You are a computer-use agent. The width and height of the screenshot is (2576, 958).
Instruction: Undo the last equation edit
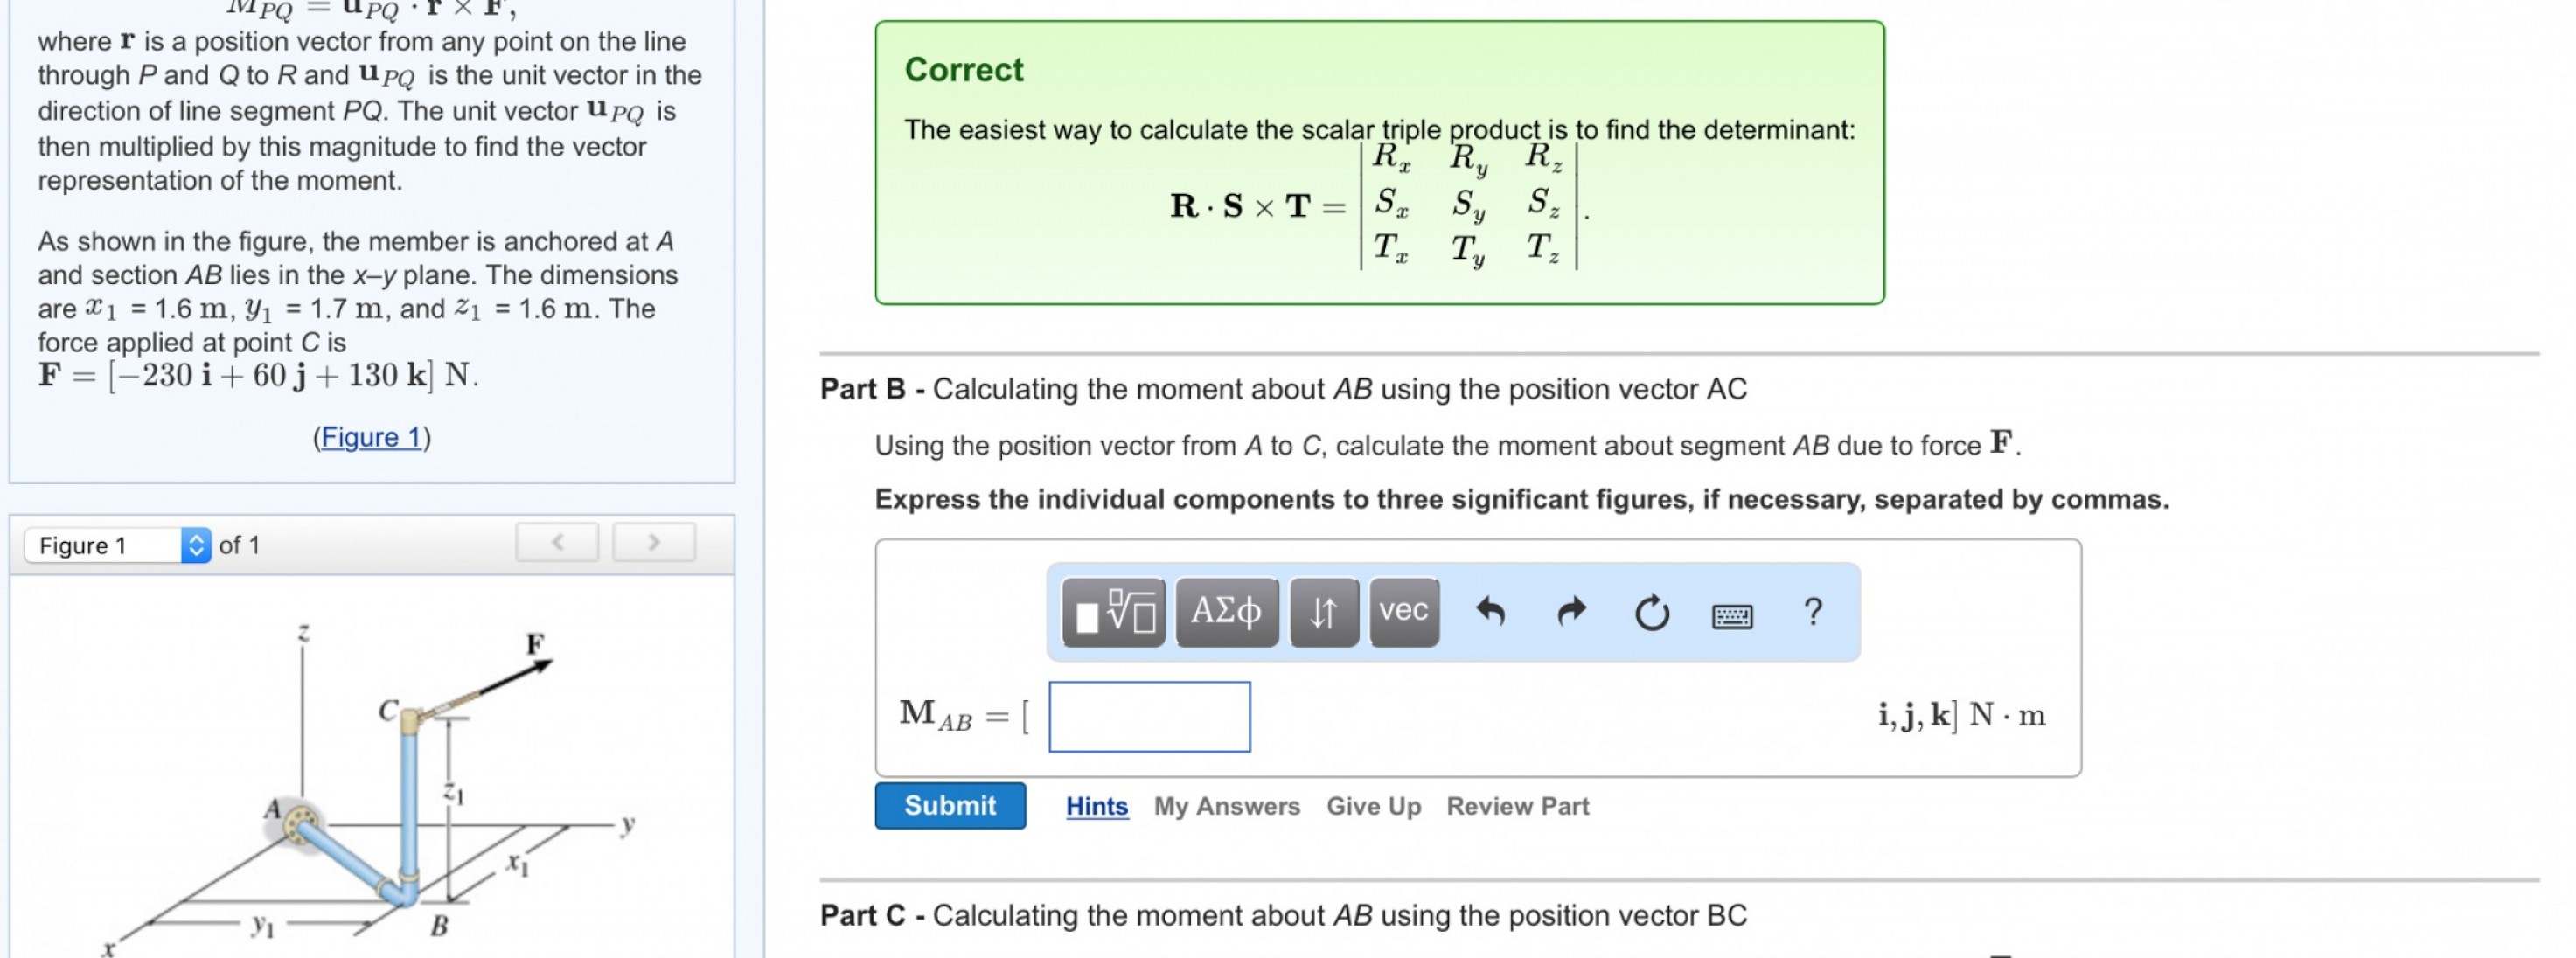(1490, 612)
